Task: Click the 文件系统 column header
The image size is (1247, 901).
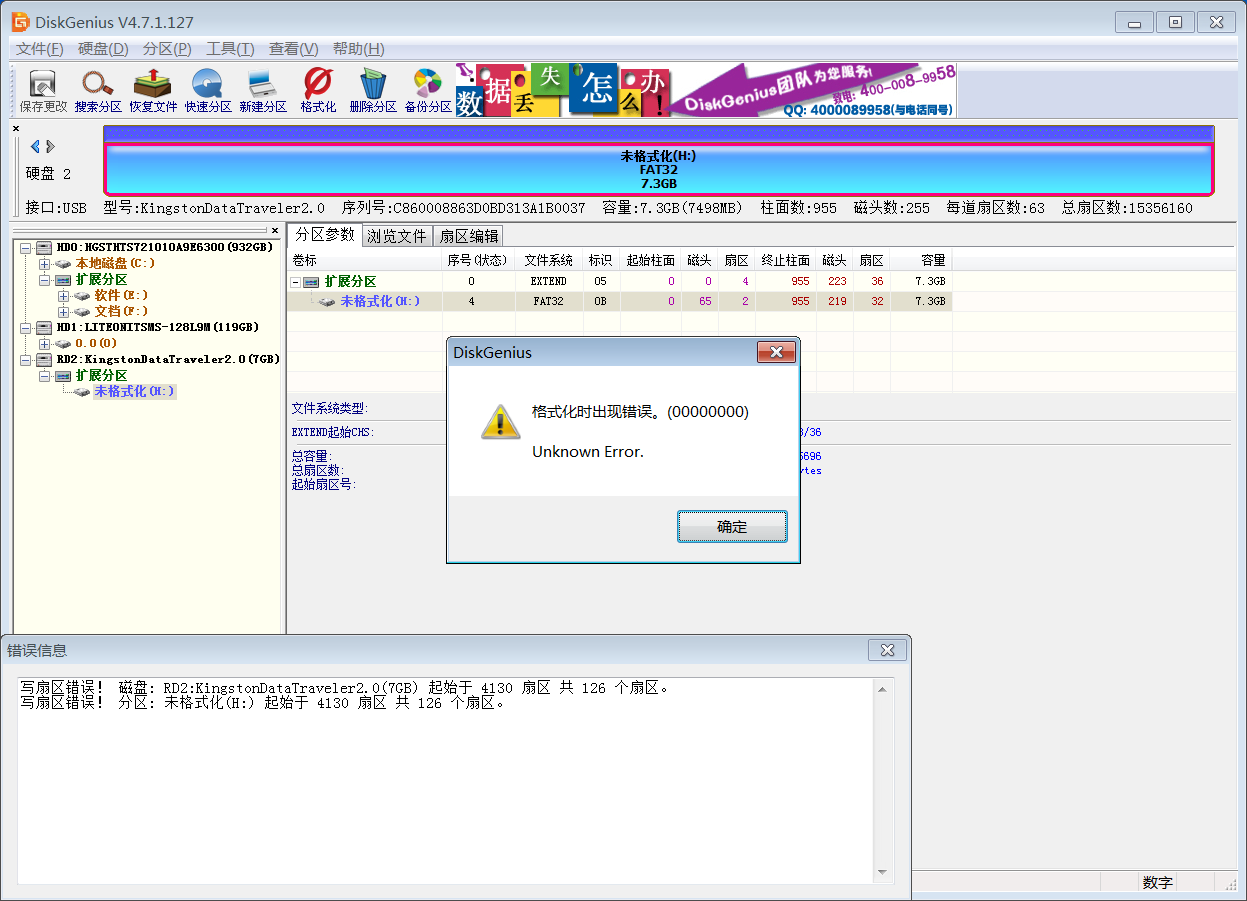Action: [x=549, y=260]
